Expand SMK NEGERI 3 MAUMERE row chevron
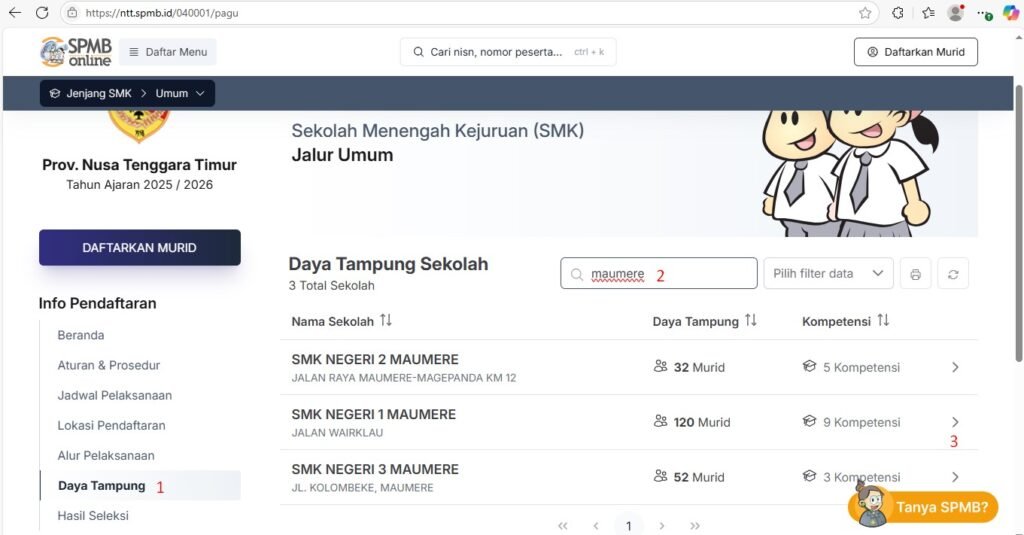The width and height of the screenshot is (1024, 535). 955,477
